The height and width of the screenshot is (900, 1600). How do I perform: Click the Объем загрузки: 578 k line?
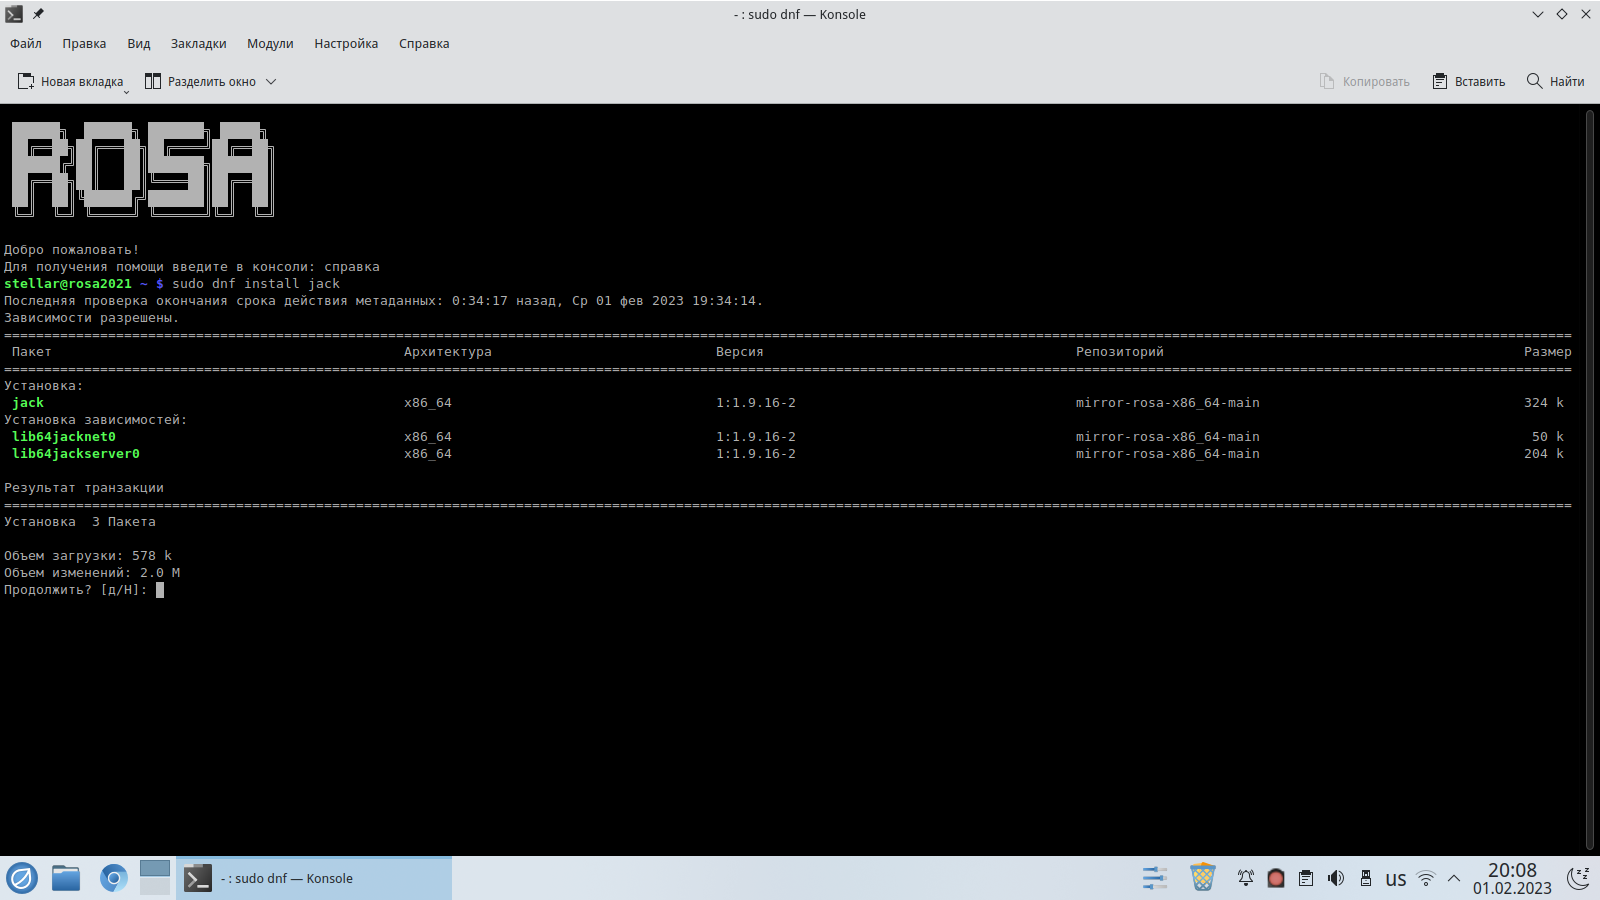[x=88, y=556]
